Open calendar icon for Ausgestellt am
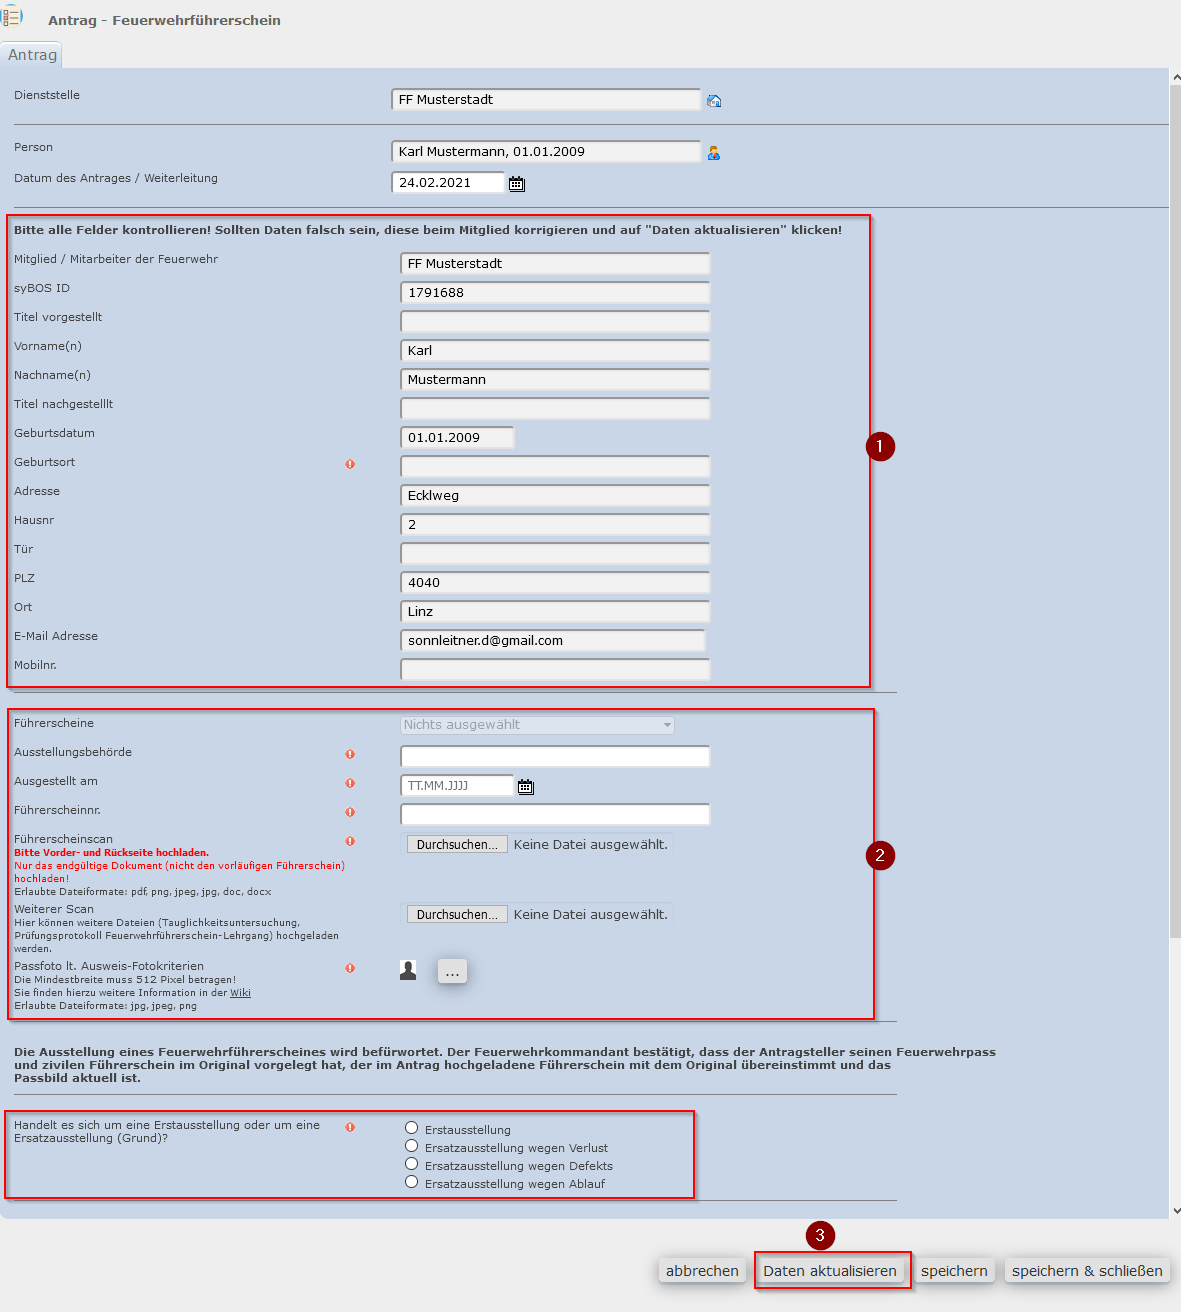This screenshot has height=1312, width=1181. 526,787
